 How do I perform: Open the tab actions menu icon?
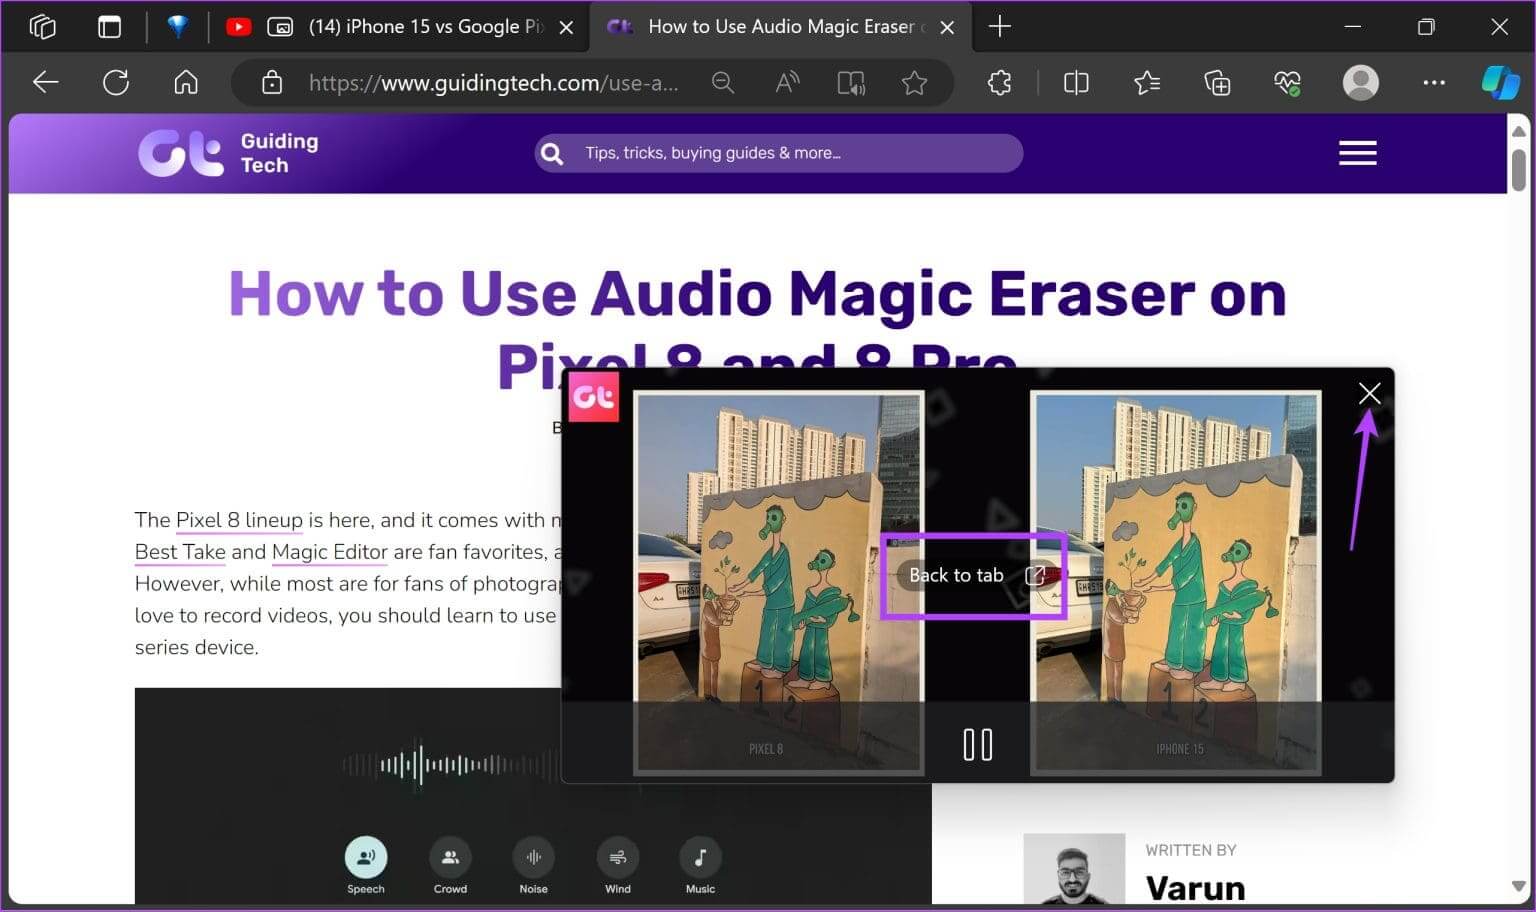click(x=109, y=27)
